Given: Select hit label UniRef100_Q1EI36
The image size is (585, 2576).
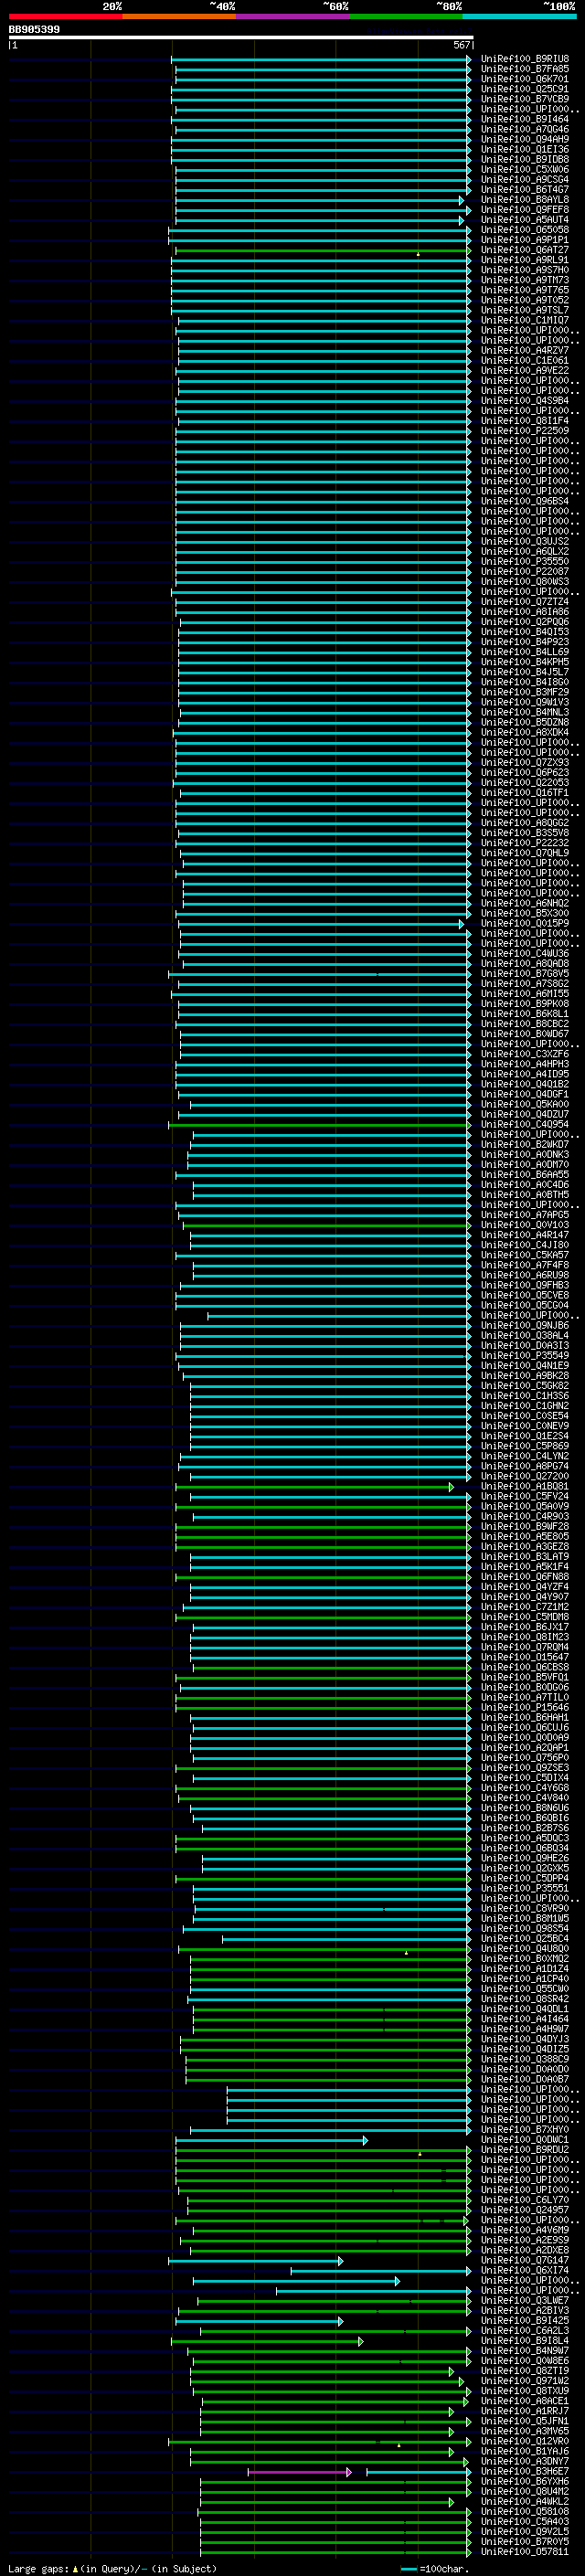Looking at the screenshot, I should click(x=524, y=149).
